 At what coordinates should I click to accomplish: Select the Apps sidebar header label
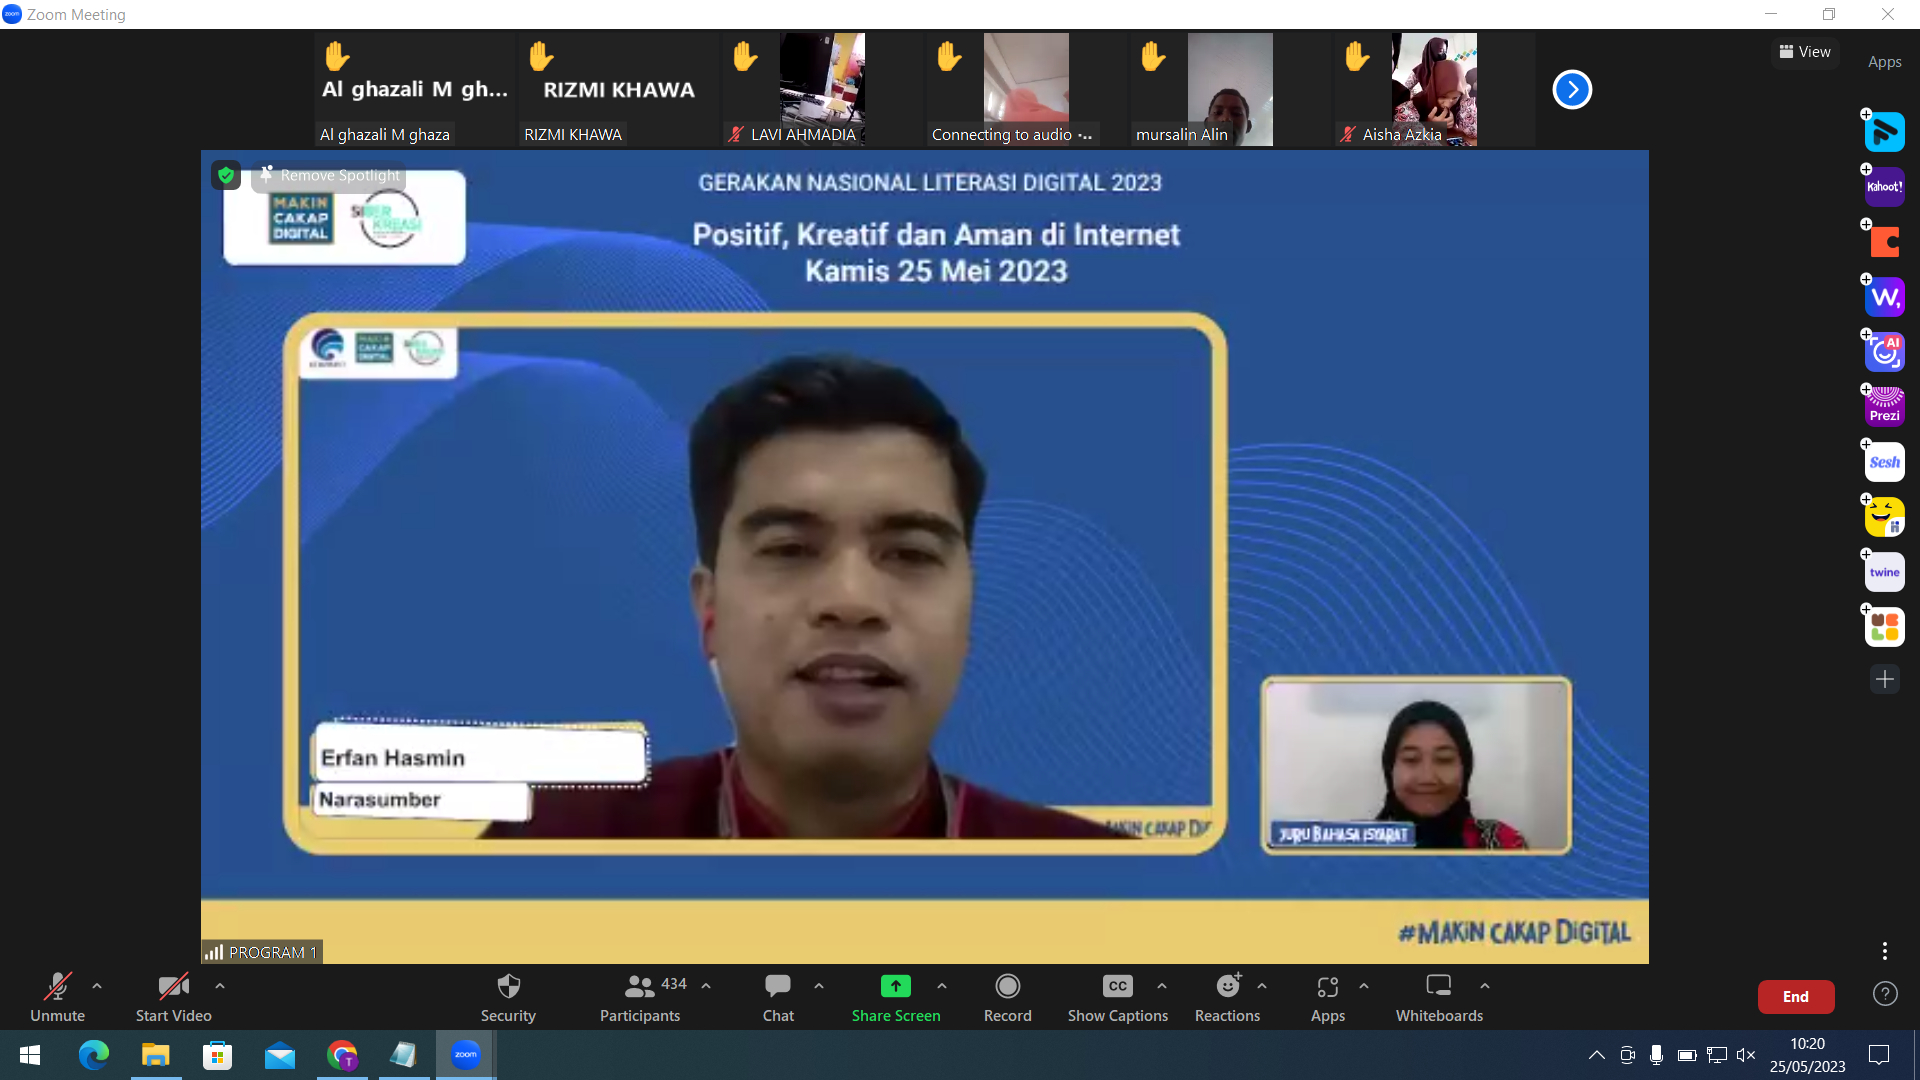point(1885,62)
